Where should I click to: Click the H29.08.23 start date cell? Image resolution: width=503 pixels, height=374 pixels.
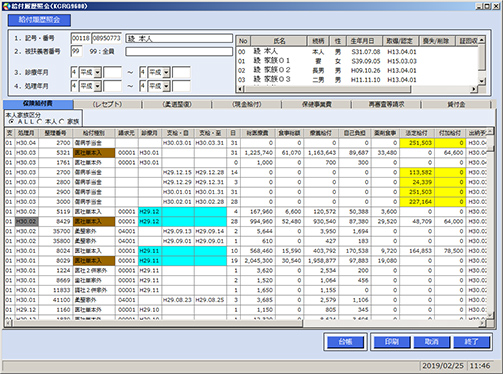coord(177,300)
